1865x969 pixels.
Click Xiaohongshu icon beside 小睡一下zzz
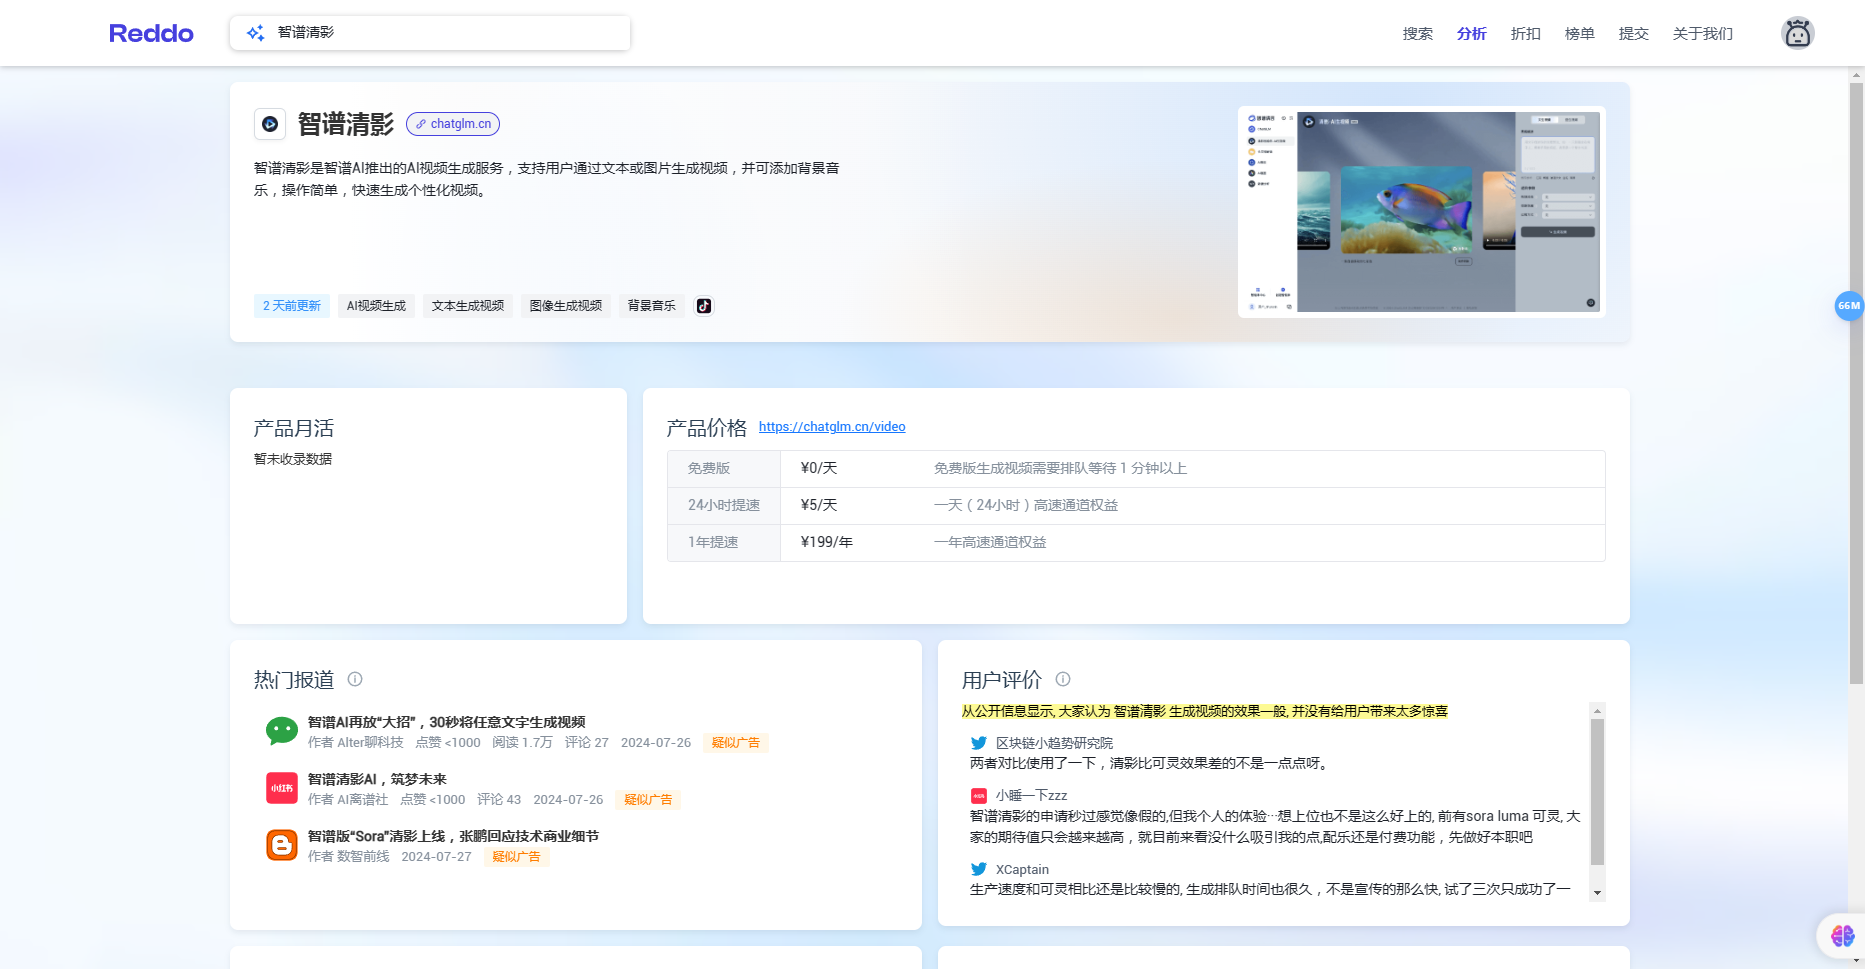pyautogui.click(x=979, y=796)
